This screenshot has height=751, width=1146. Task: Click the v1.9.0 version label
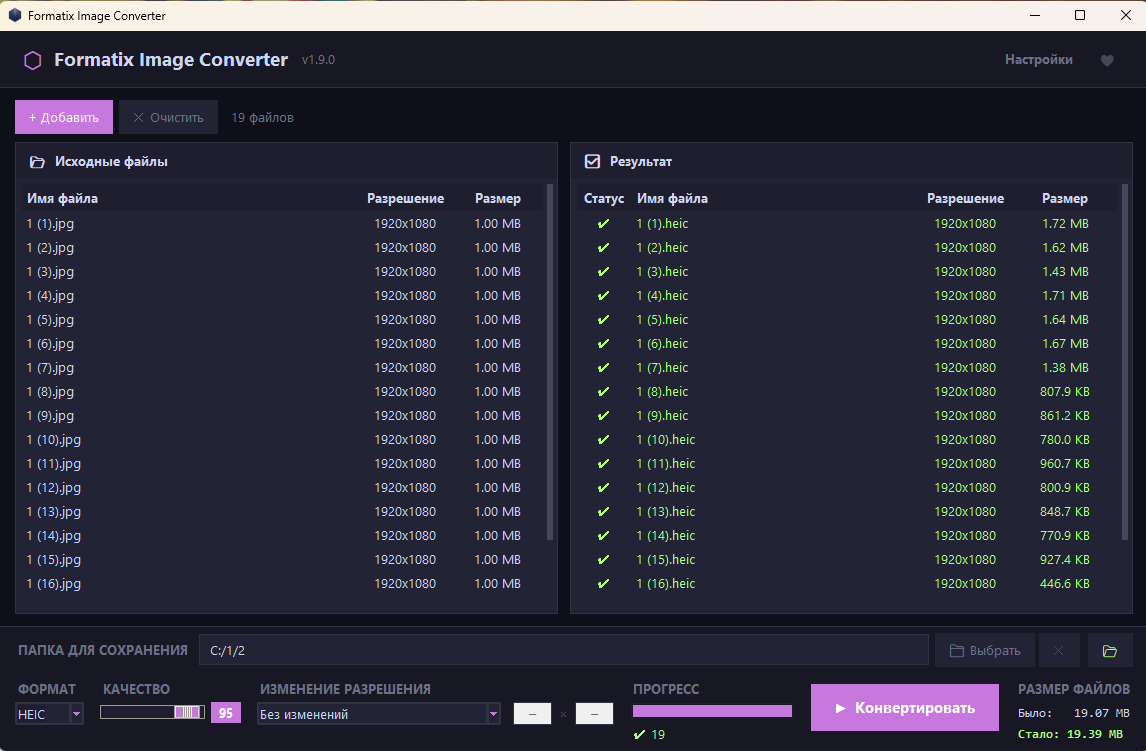318,60
